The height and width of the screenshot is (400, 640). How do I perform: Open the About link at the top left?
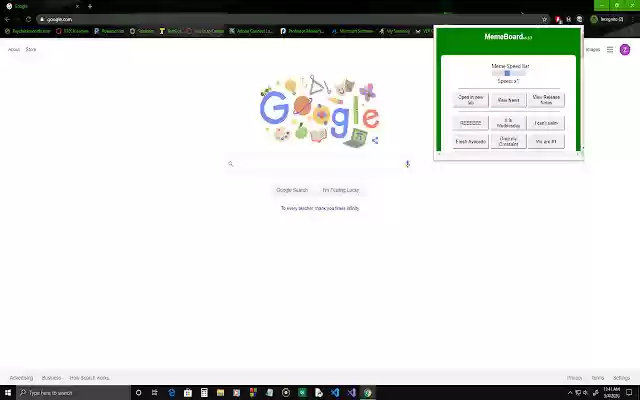[x=14, y=49]
